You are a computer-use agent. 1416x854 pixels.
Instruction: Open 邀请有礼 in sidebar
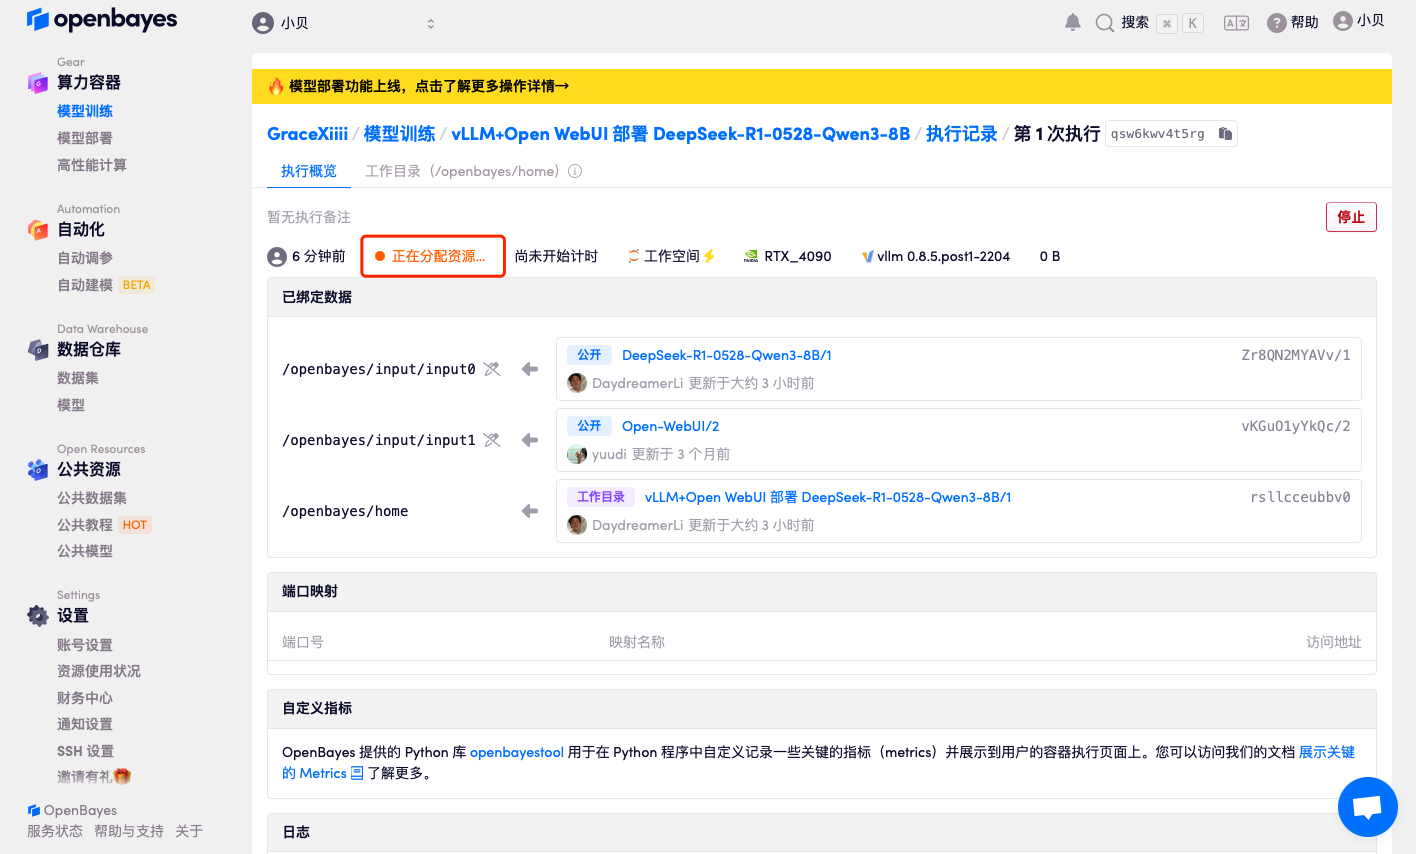point(94,777)
